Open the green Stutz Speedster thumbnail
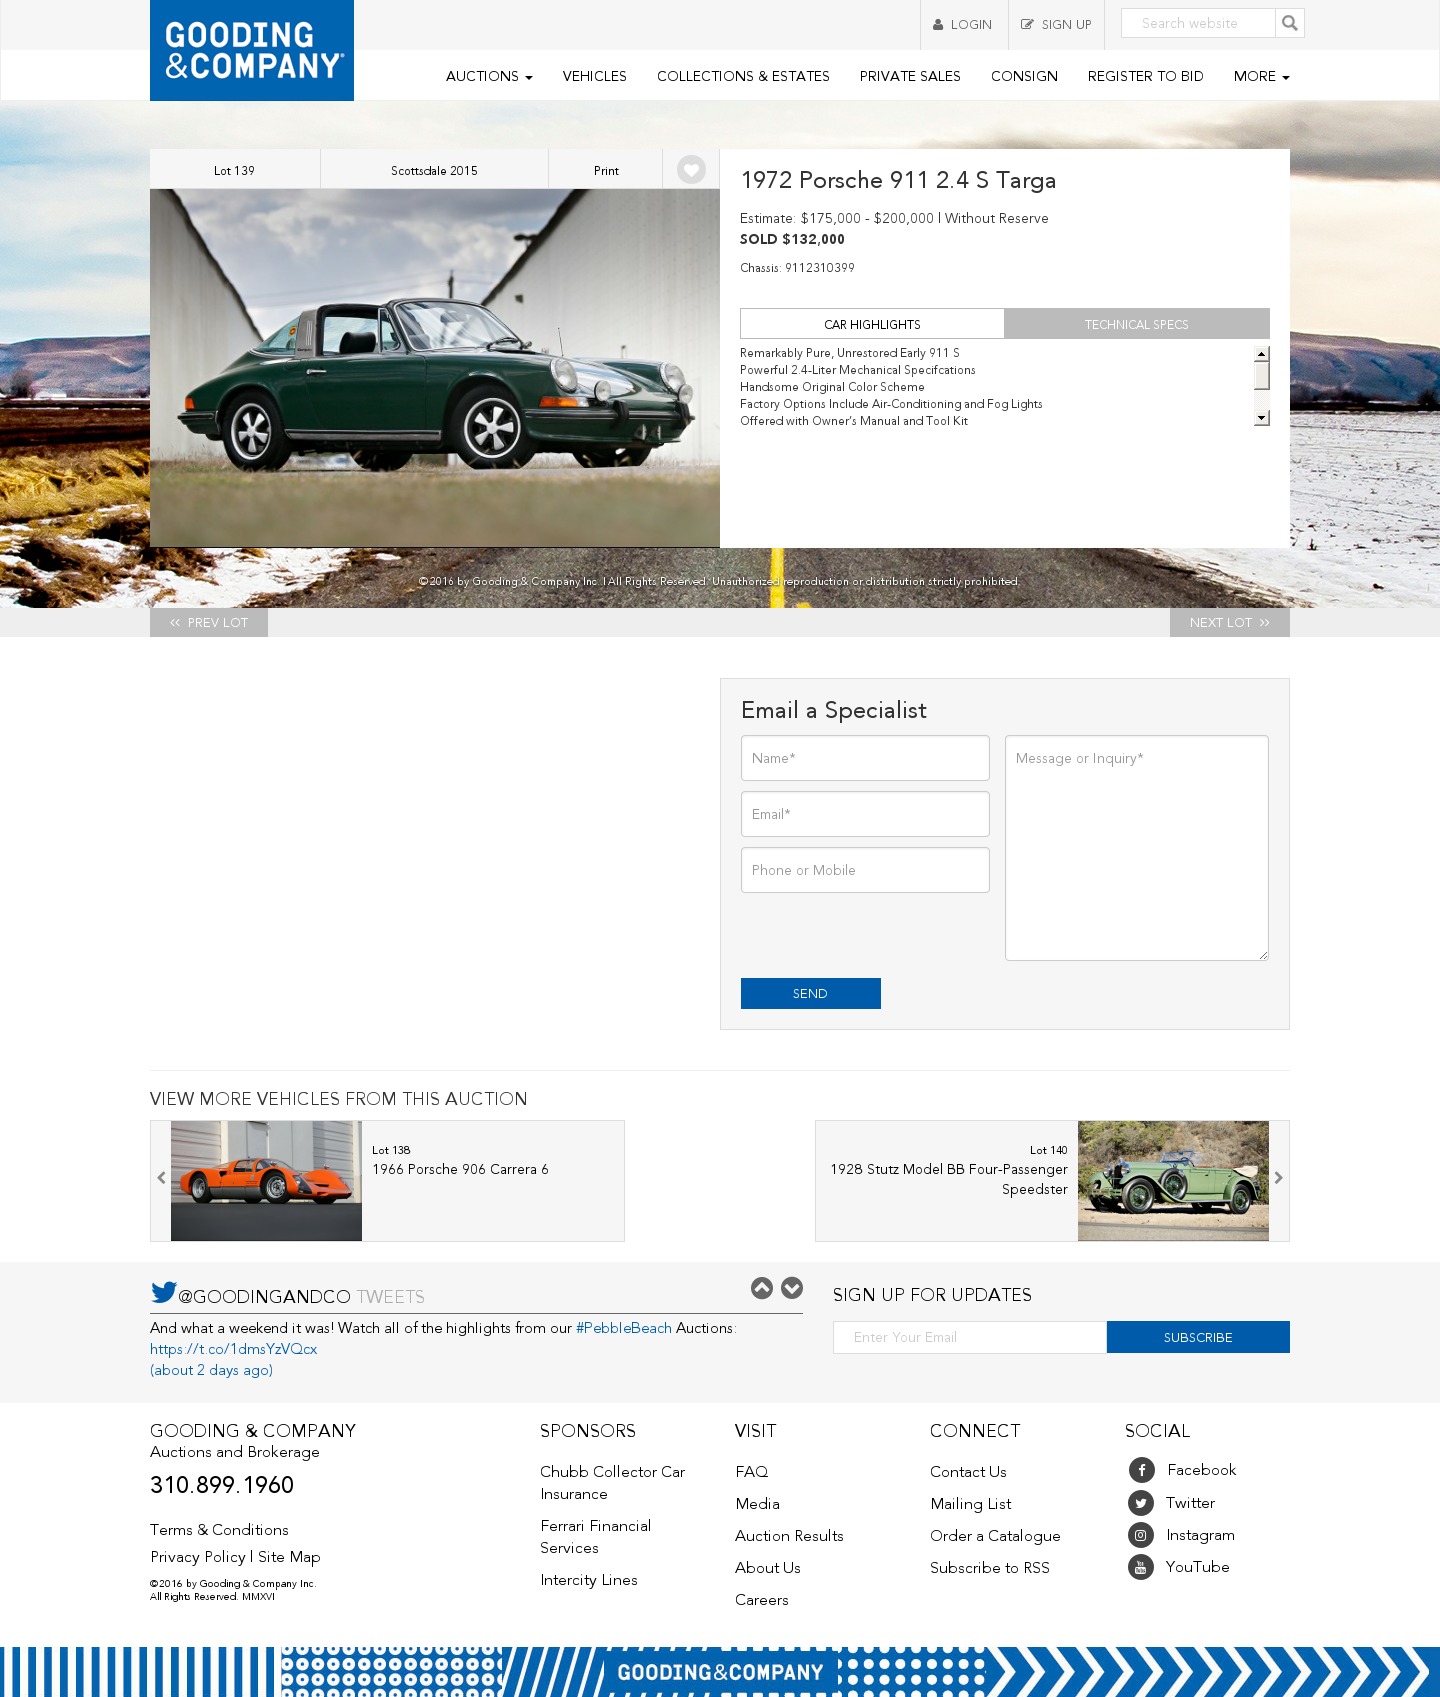 pyautogui.click(x=1173, y=1181)
